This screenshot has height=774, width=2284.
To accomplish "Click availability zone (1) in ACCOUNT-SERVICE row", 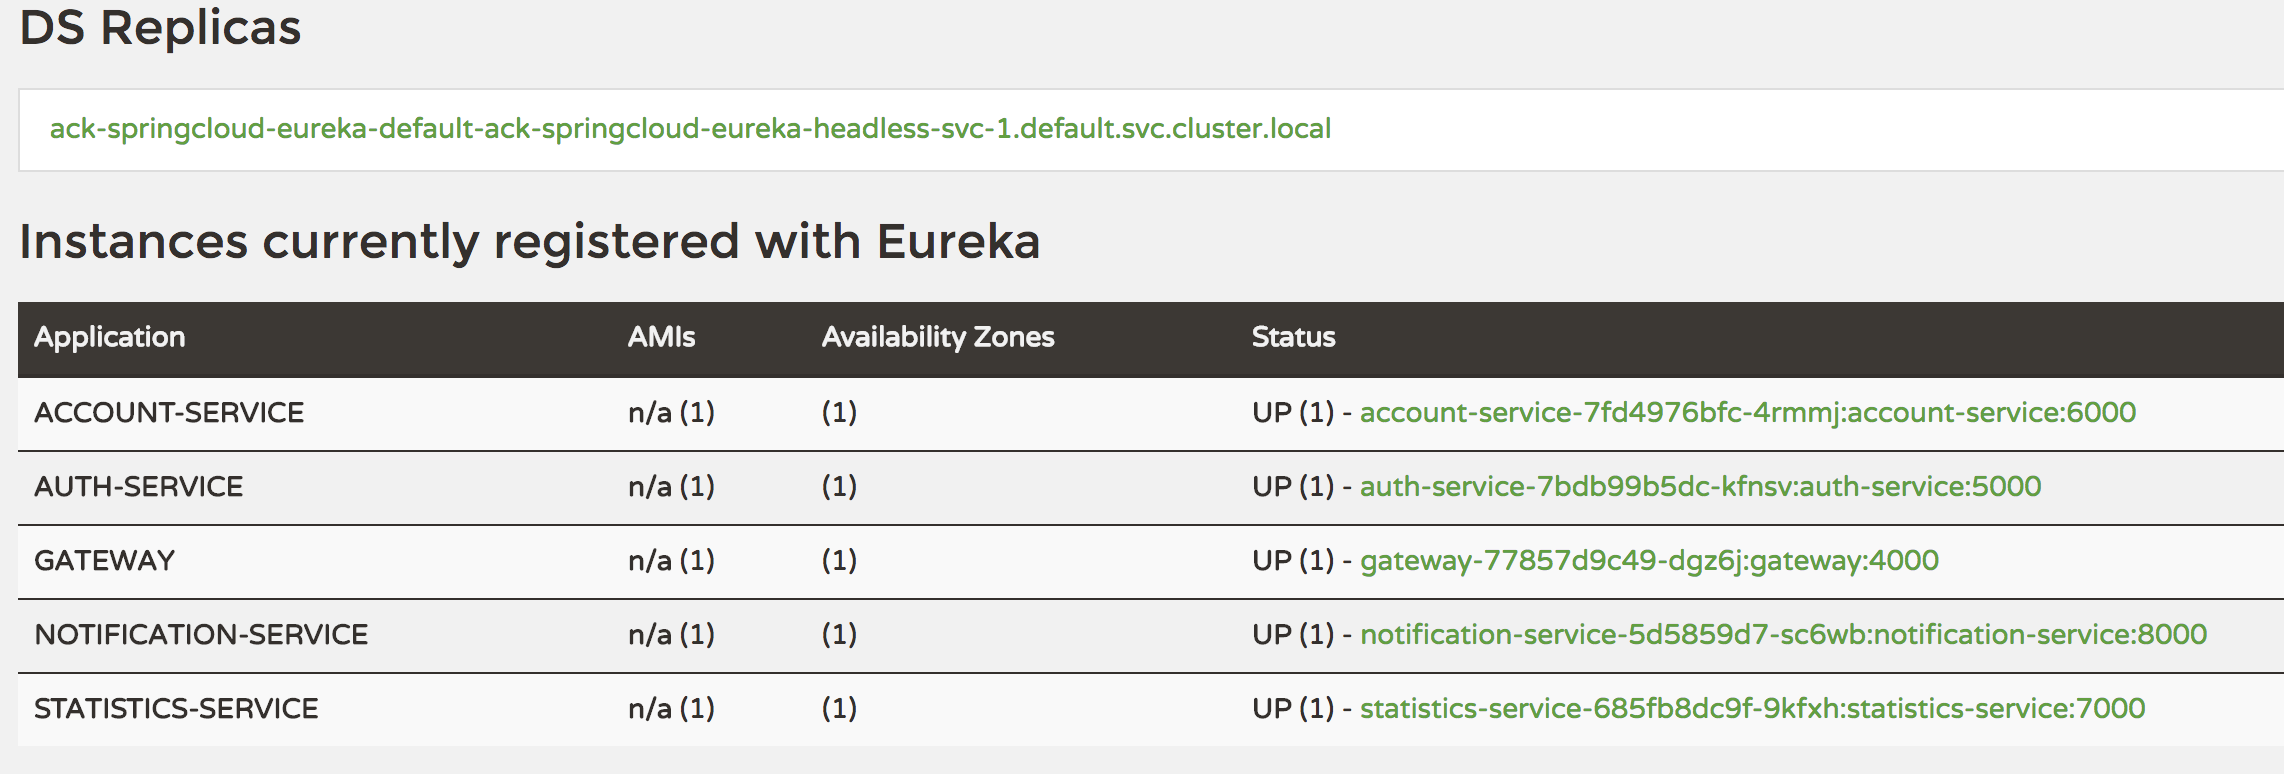I will tap(839, 413).
